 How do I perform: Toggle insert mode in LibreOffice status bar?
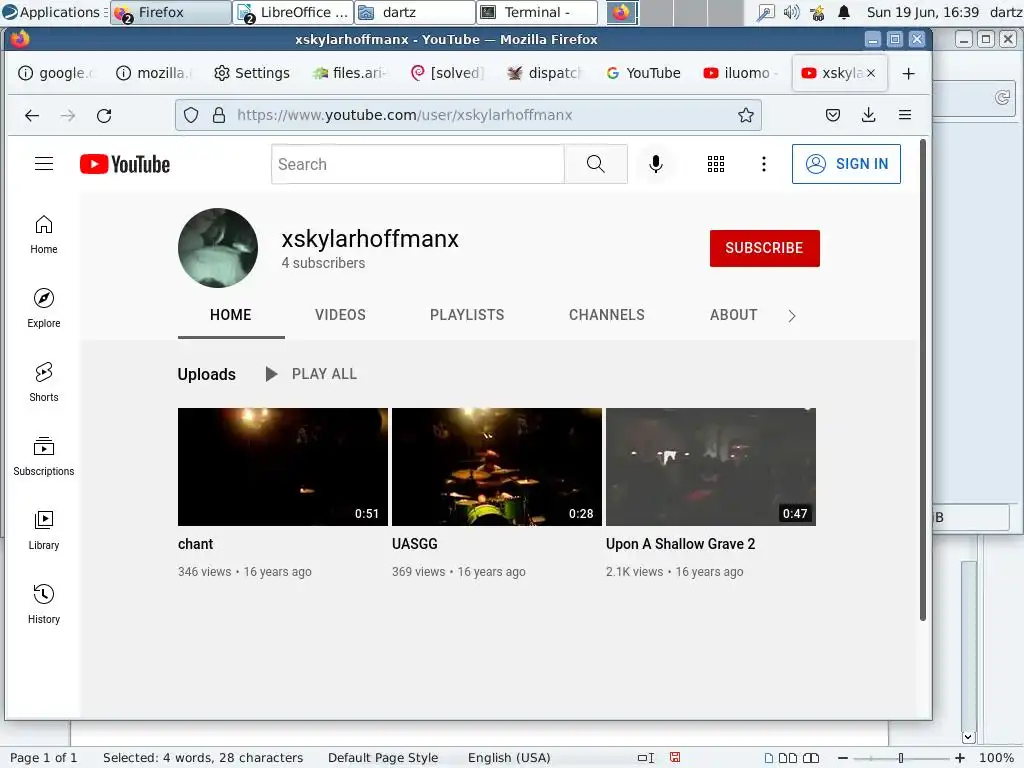pos(646,758)
